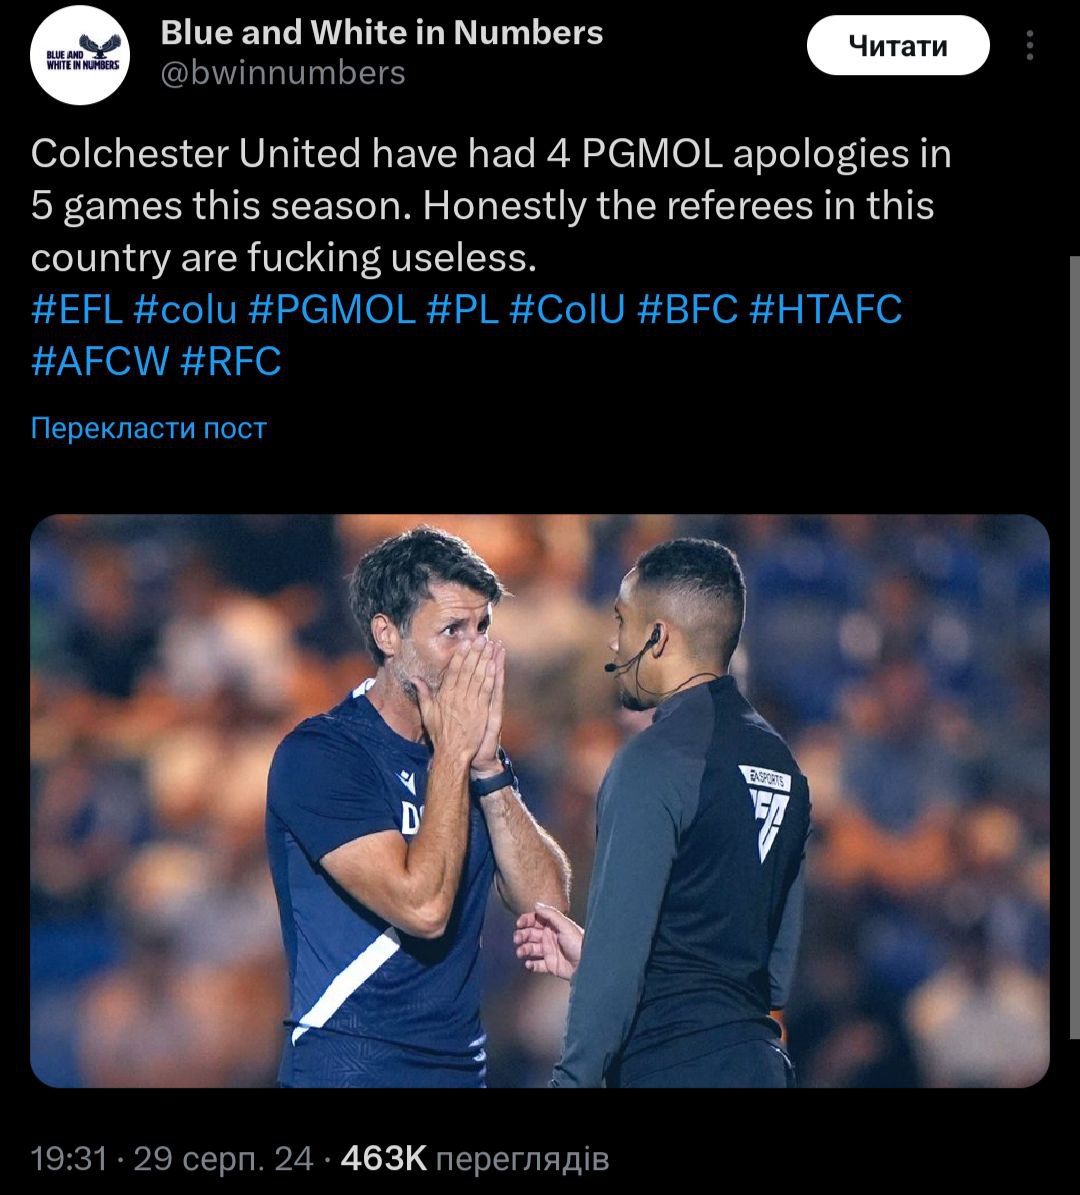Viewport: 1080px width, 1195px height.
Task: Select the #RFC hashtag
Action: 231,361
